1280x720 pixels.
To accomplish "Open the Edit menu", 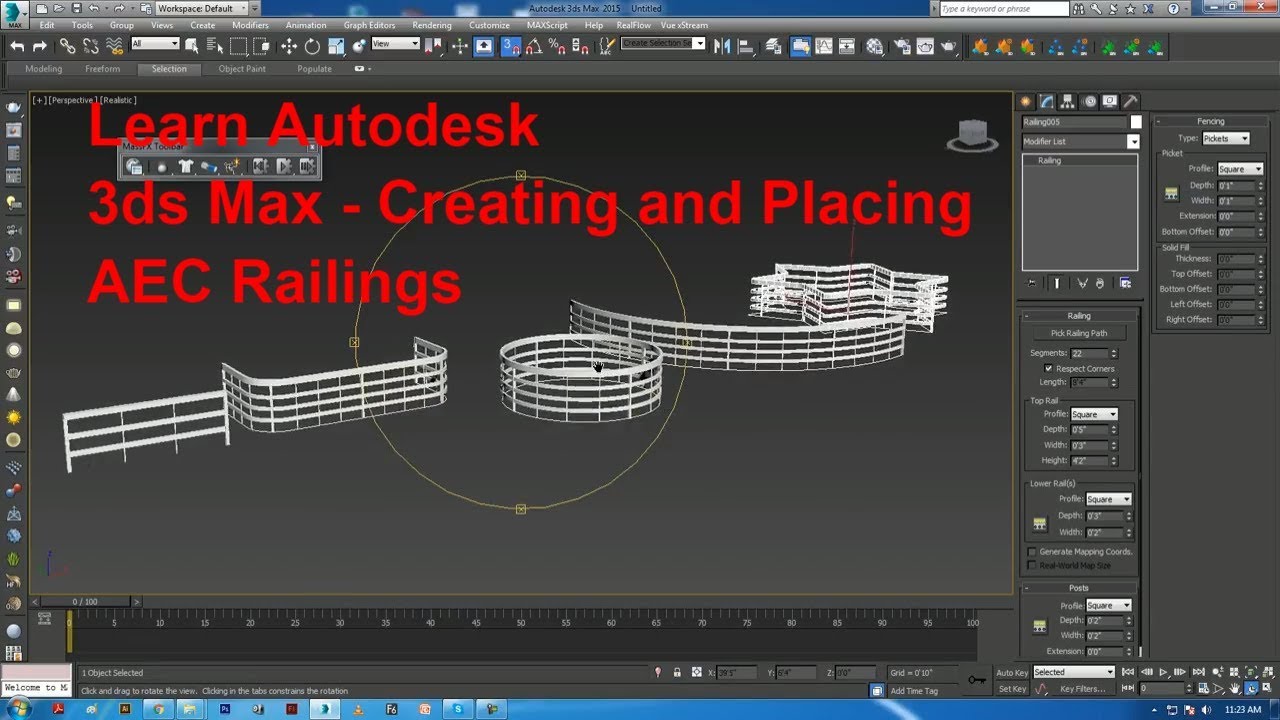I will point(47,25).
